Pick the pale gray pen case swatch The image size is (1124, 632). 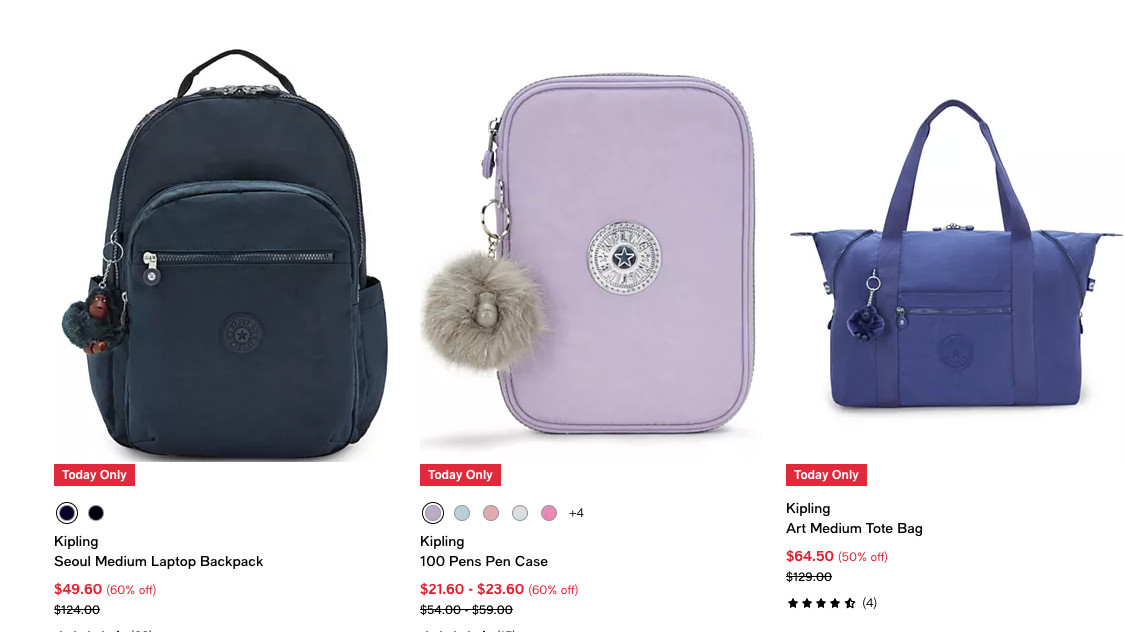click(520, 513)
